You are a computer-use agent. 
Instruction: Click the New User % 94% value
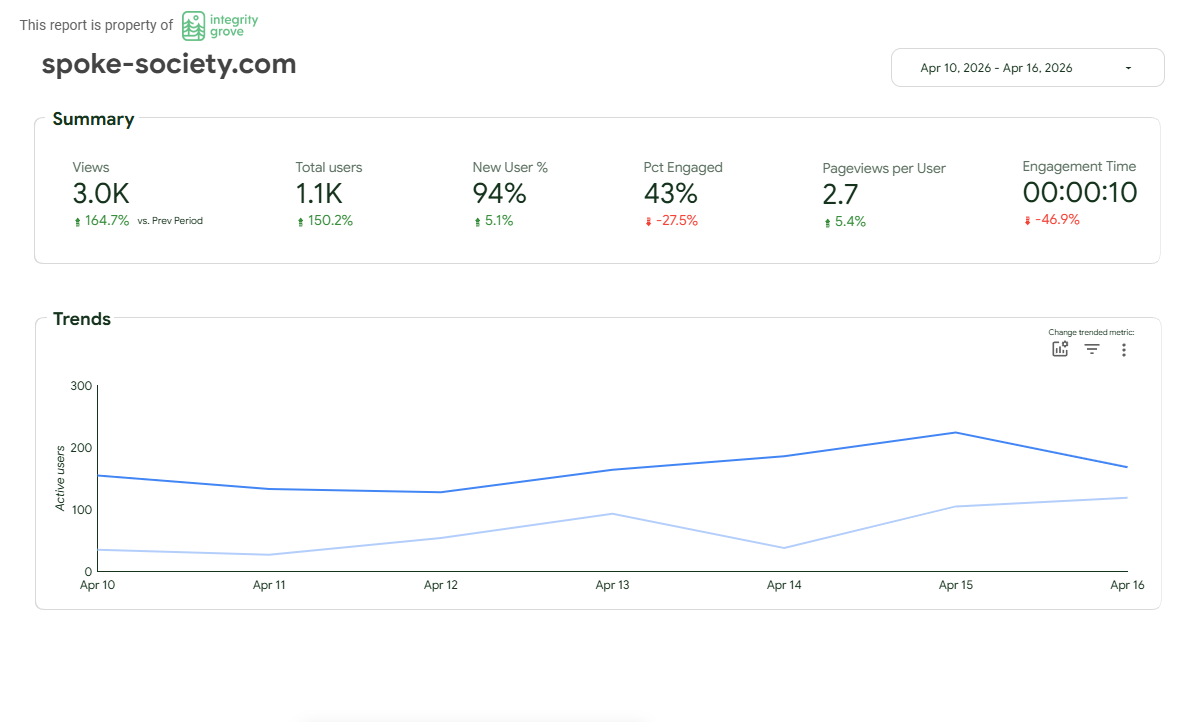click(499, 193)
